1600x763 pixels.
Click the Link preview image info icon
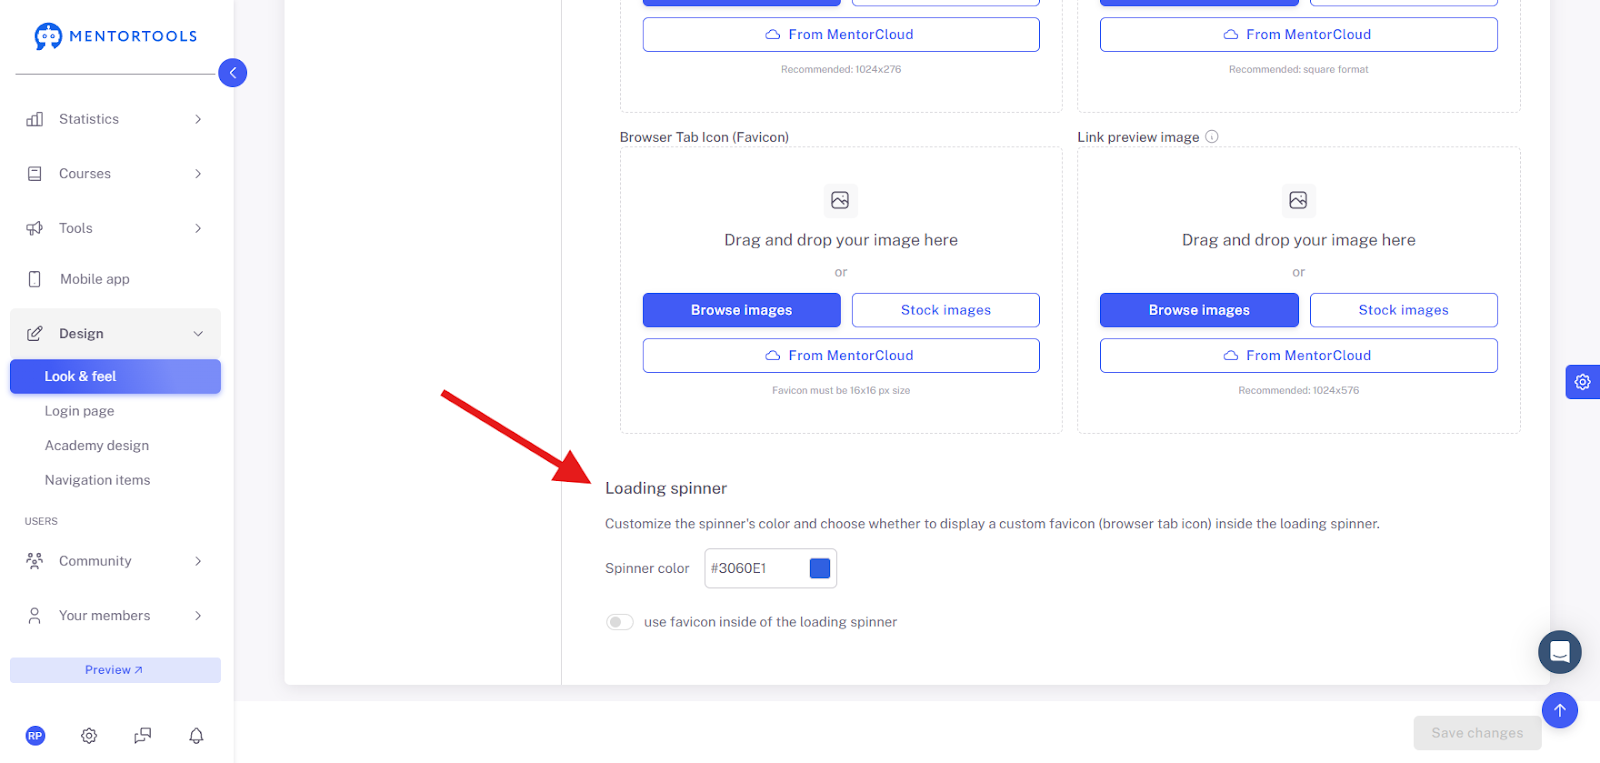point(1211,137)
